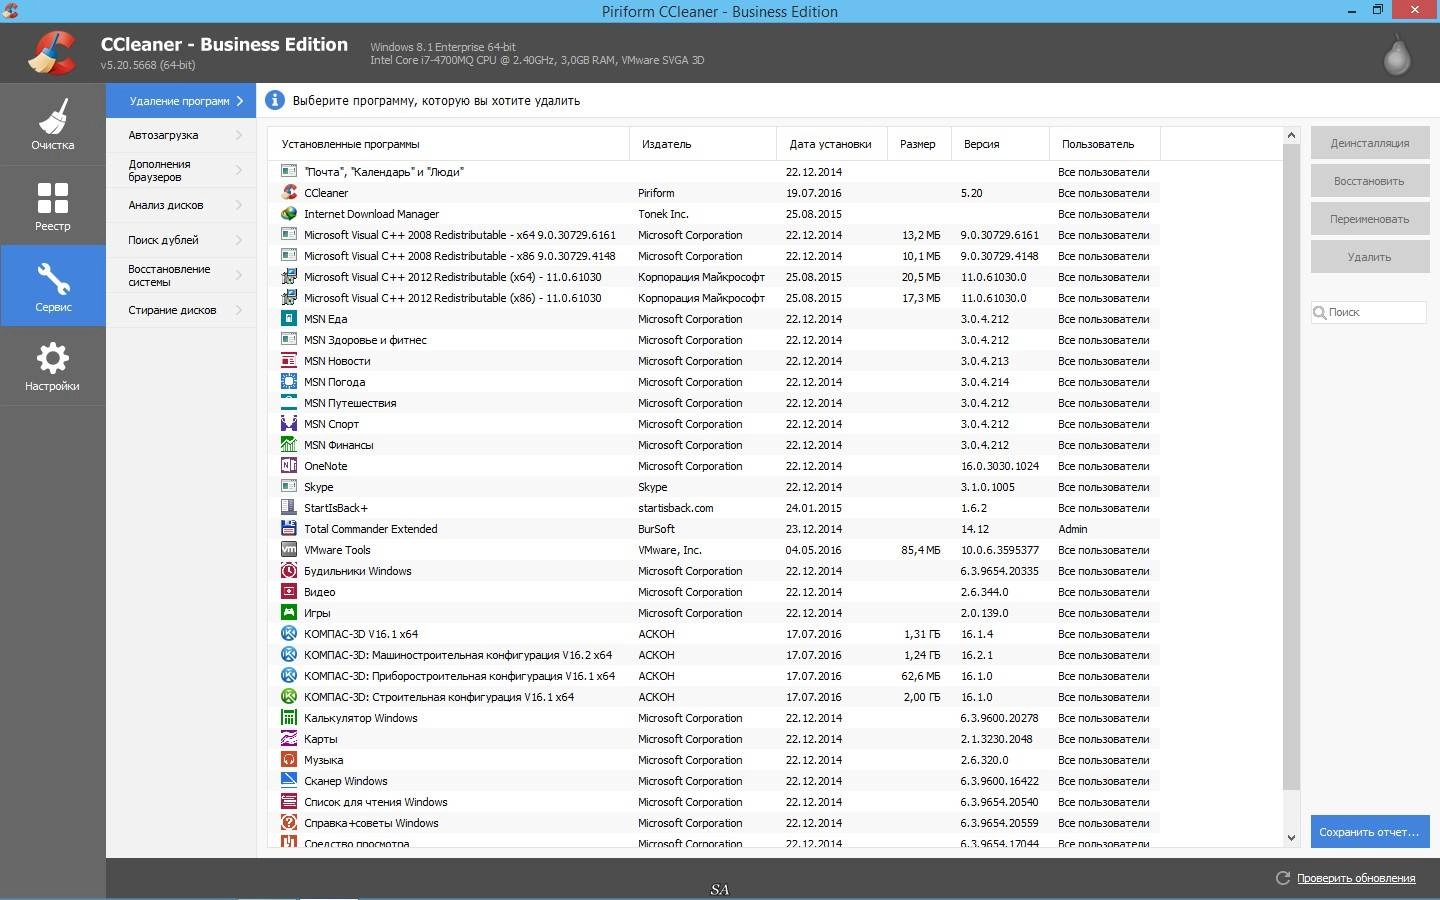
Task: Click the Игры app icon
Action: point(289,612)
